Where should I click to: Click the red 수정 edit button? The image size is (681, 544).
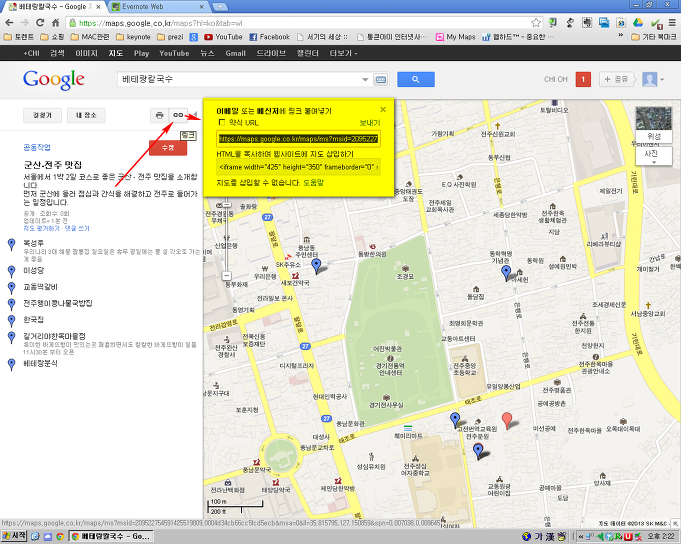click(x=168, y=148)
